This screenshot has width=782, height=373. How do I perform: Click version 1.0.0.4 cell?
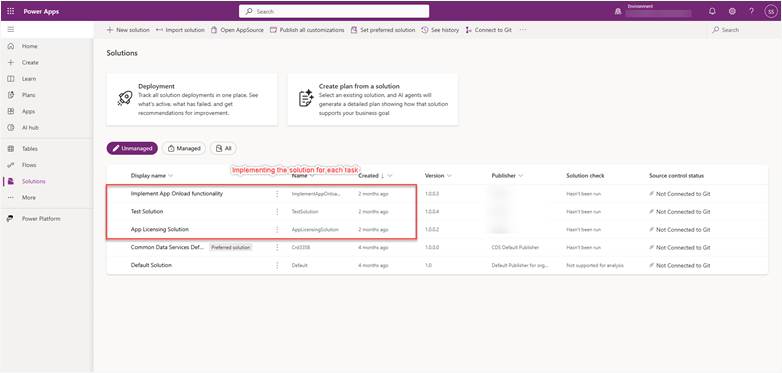pos(432,212)
